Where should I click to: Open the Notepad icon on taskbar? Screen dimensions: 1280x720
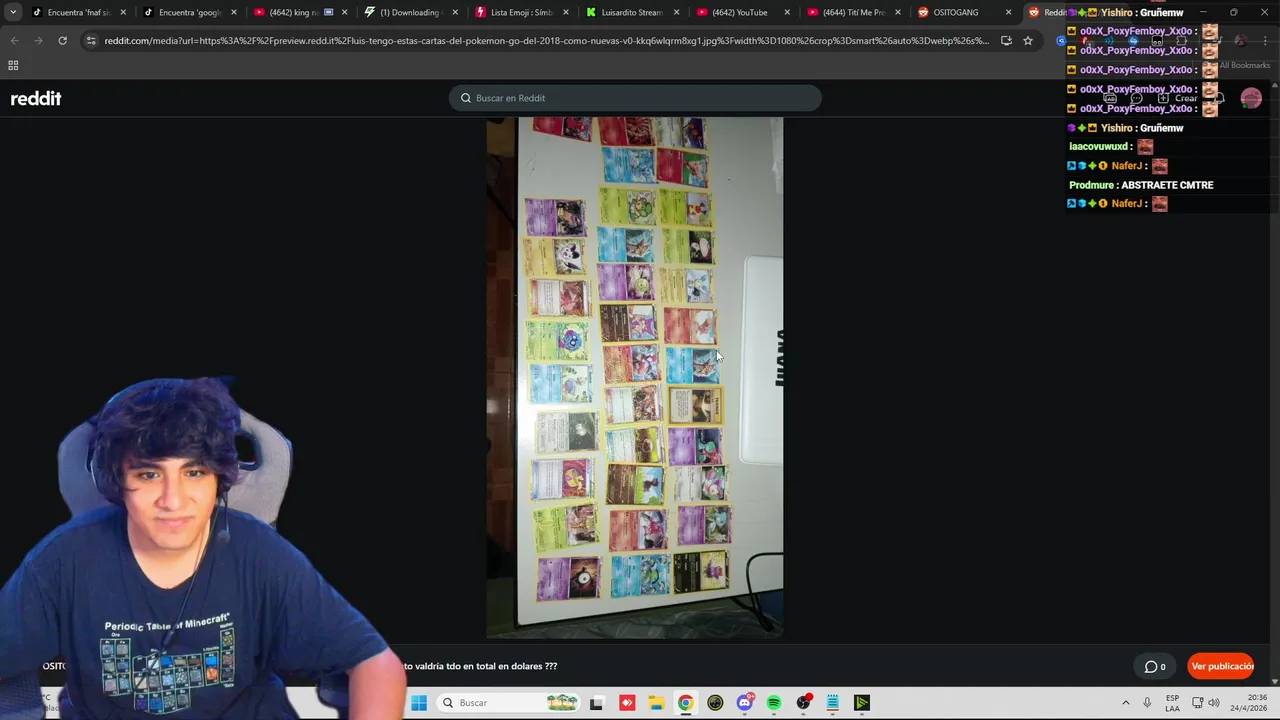pos(833,703)
